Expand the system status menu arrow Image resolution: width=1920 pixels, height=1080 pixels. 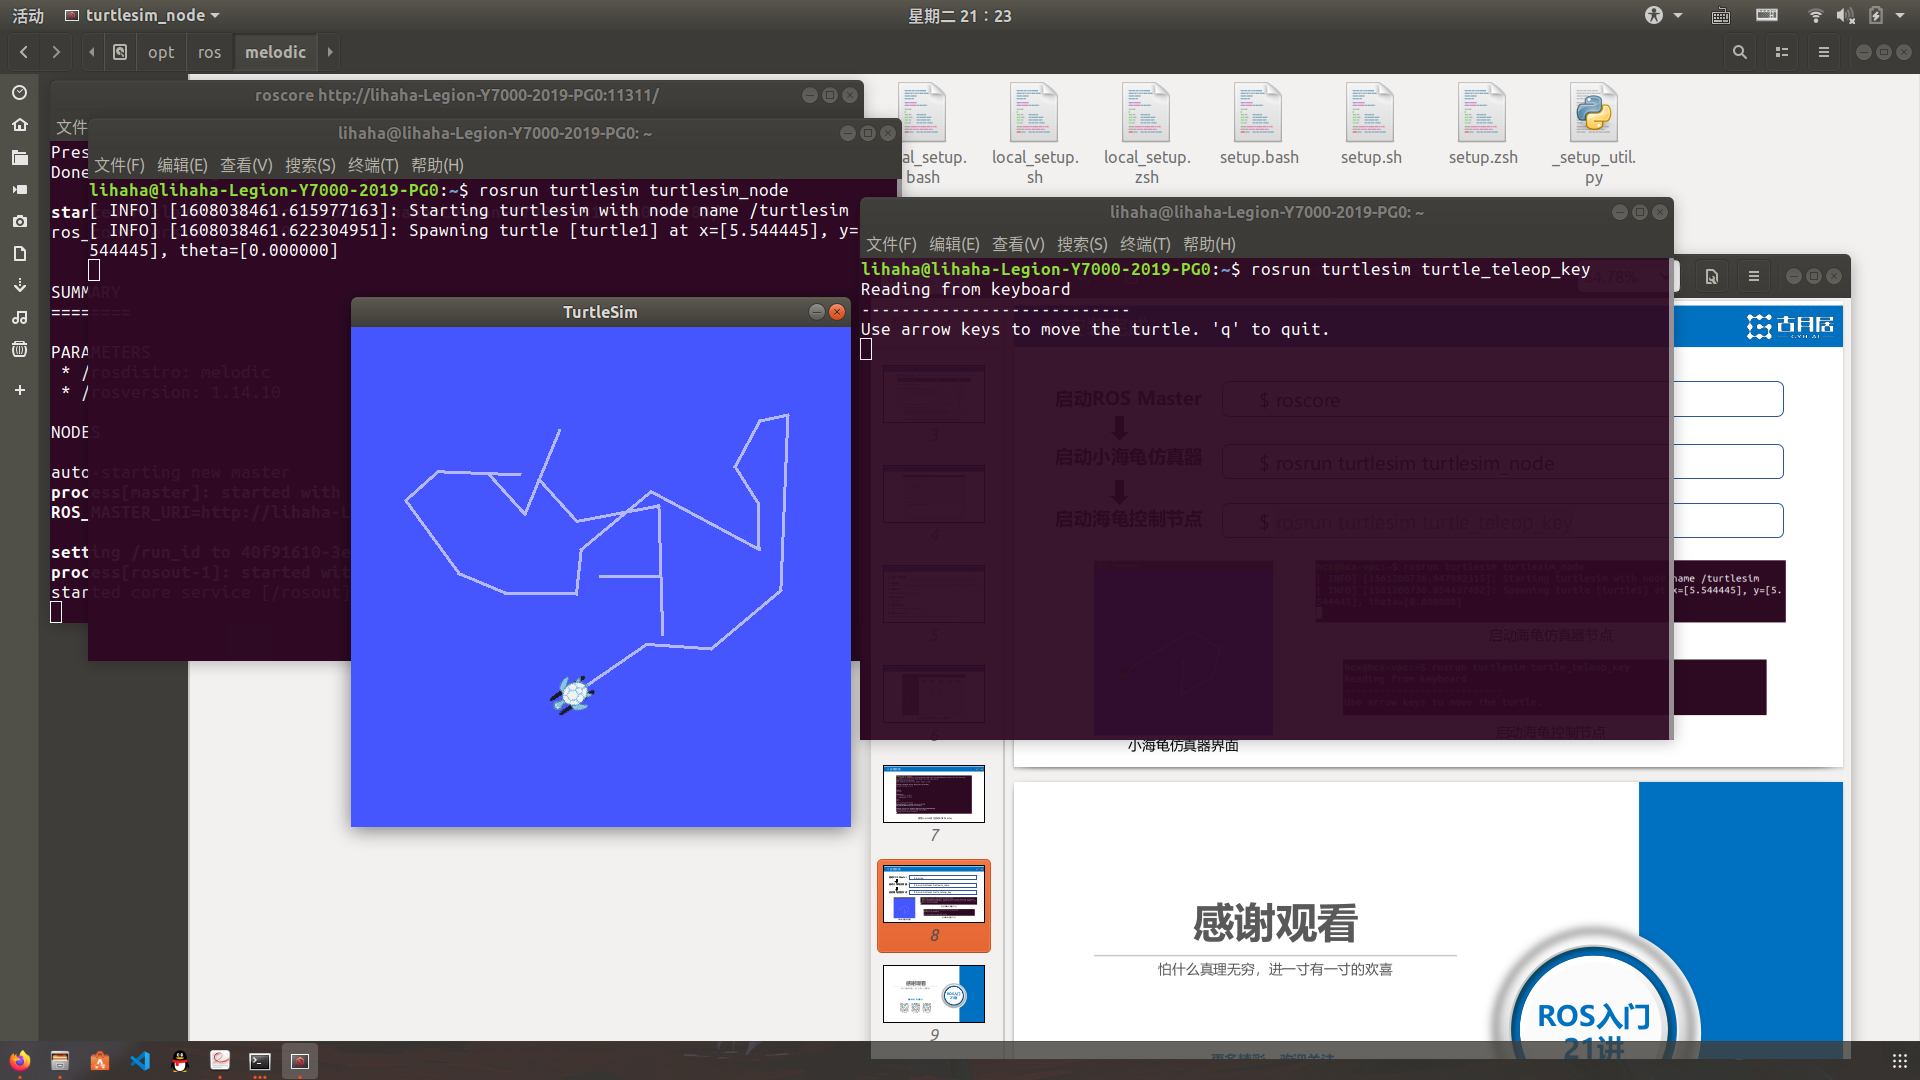point(1900,15)
